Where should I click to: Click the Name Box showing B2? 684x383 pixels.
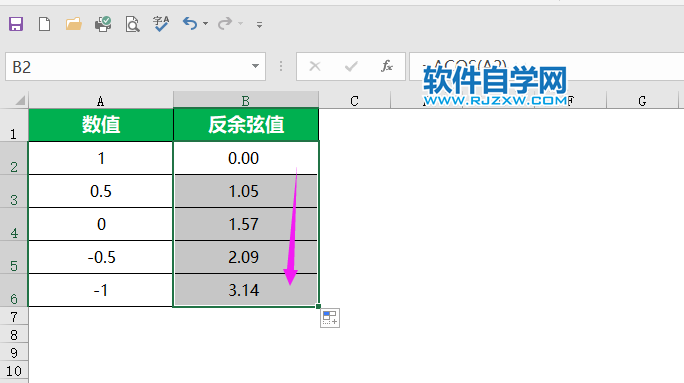(x=127, y=67)
